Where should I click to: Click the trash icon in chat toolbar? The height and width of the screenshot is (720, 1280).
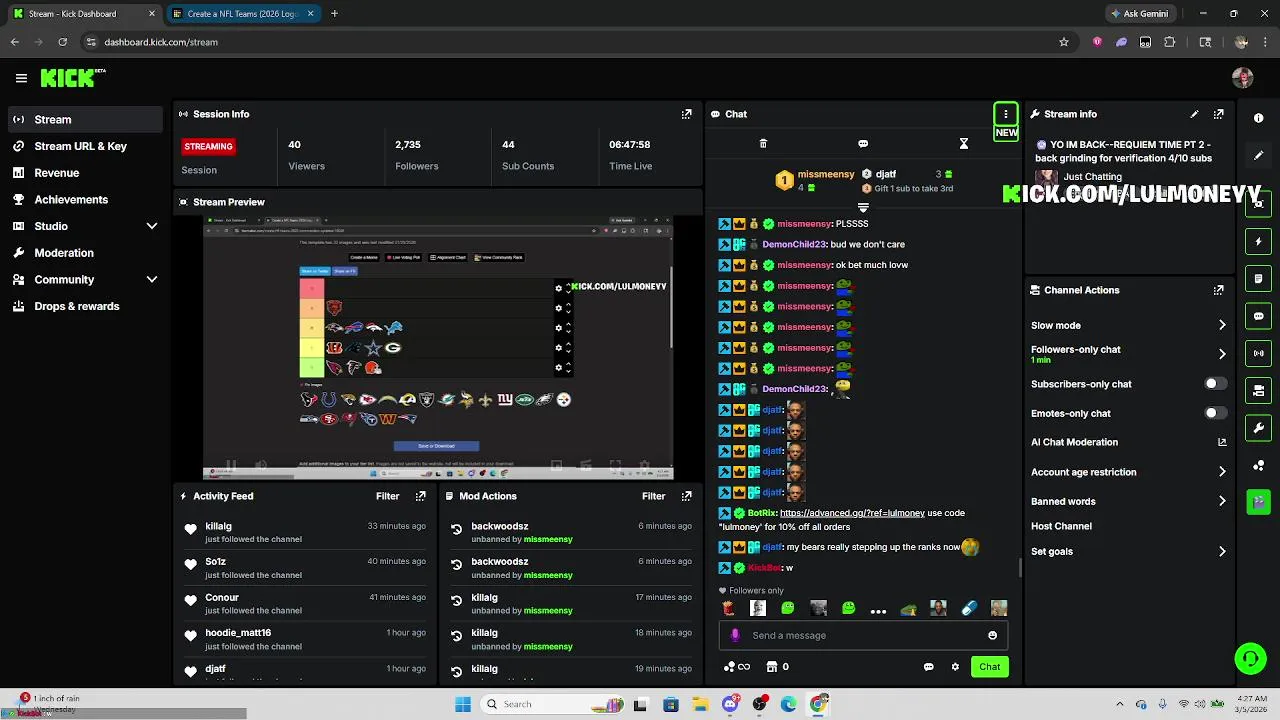(763, 144)
